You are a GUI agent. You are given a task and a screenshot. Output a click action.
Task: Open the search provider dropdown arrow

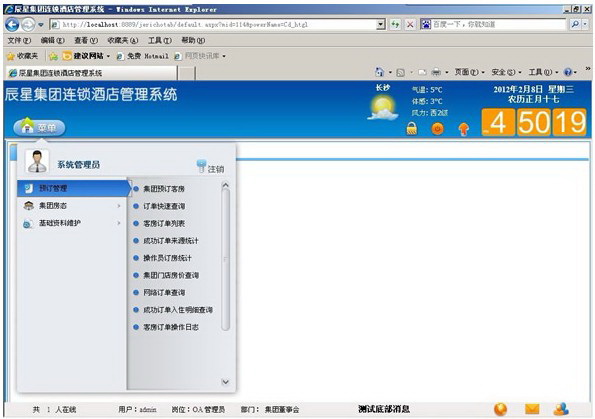pos(585,24)
